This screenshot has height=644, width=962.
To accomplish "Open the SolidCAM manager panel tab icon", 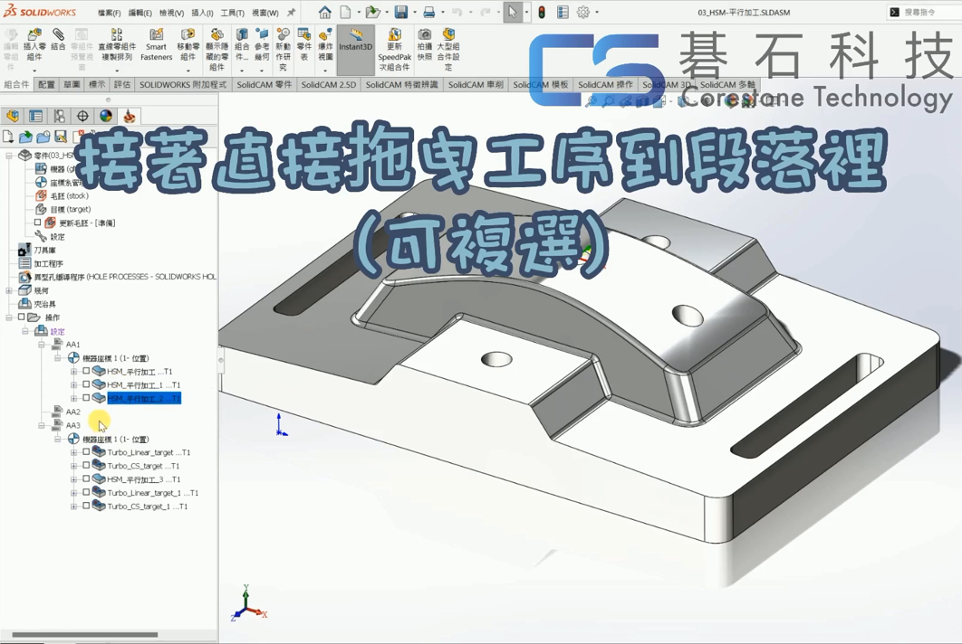I will tap(129, 117).
